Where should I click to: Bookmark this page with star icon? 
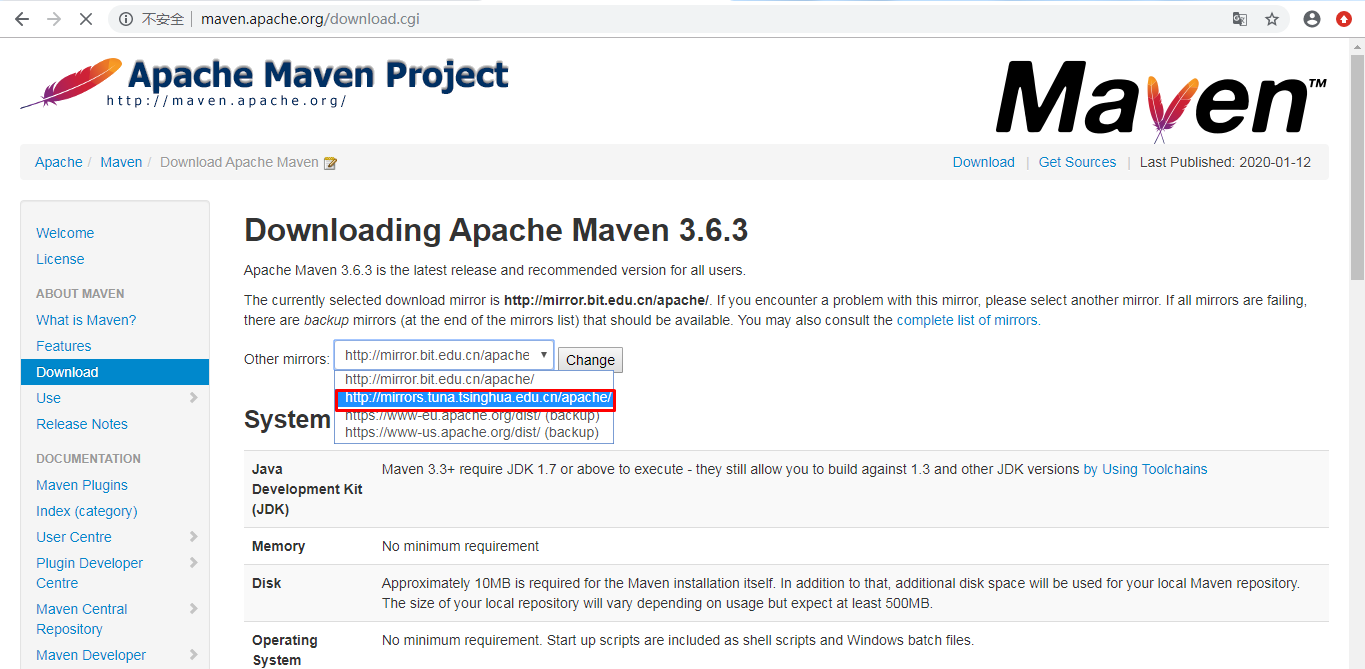click(x=1272, y=19)
